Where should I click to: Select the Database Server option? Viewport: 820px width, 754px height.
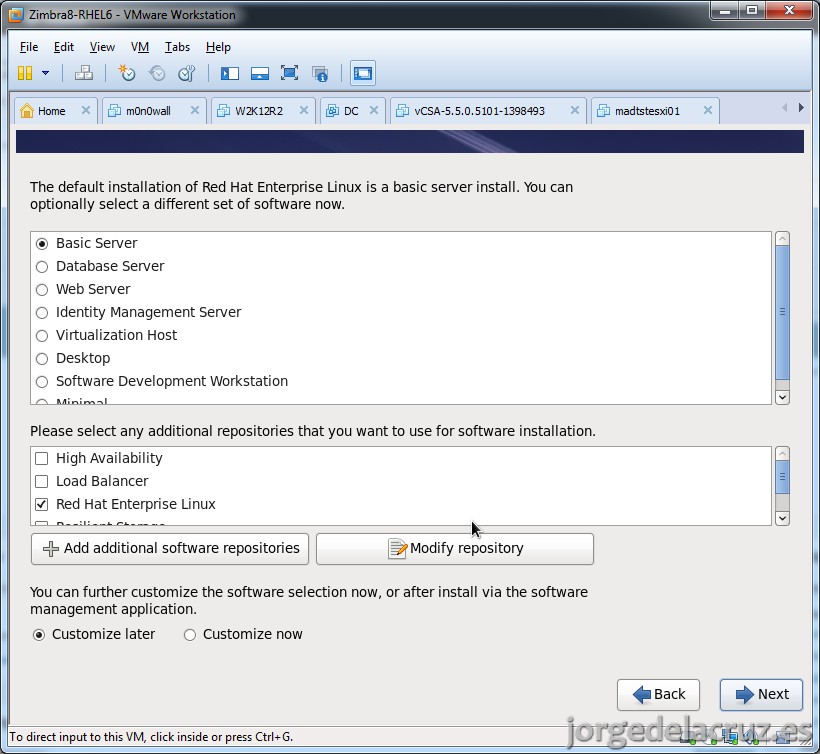tap(42, 267)
